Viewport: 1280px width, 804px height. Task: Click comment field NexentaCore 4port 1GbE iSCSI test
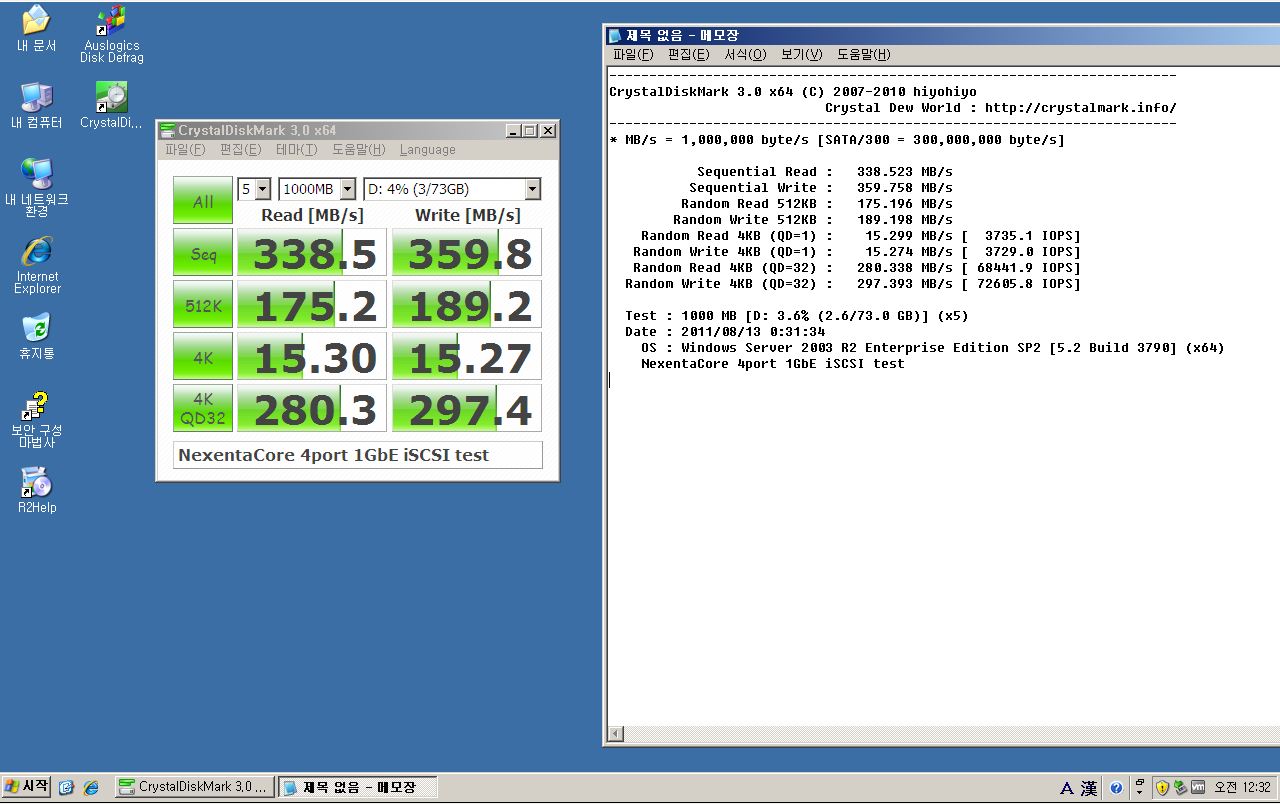pyautogui.click(x=358, y=455)
